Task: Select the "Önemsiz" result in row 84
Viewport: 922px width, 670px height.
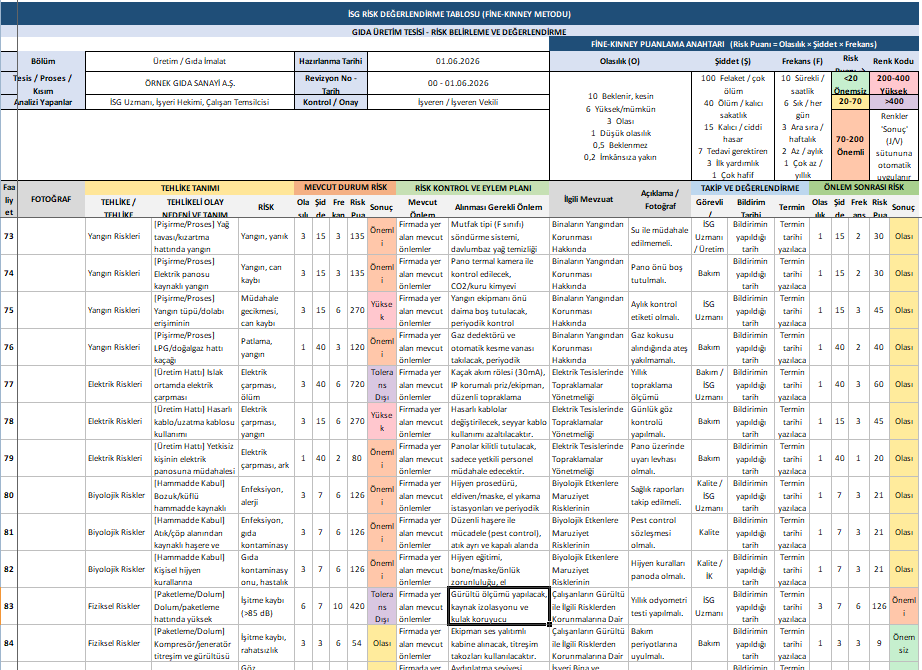Action: coord(904,643)
